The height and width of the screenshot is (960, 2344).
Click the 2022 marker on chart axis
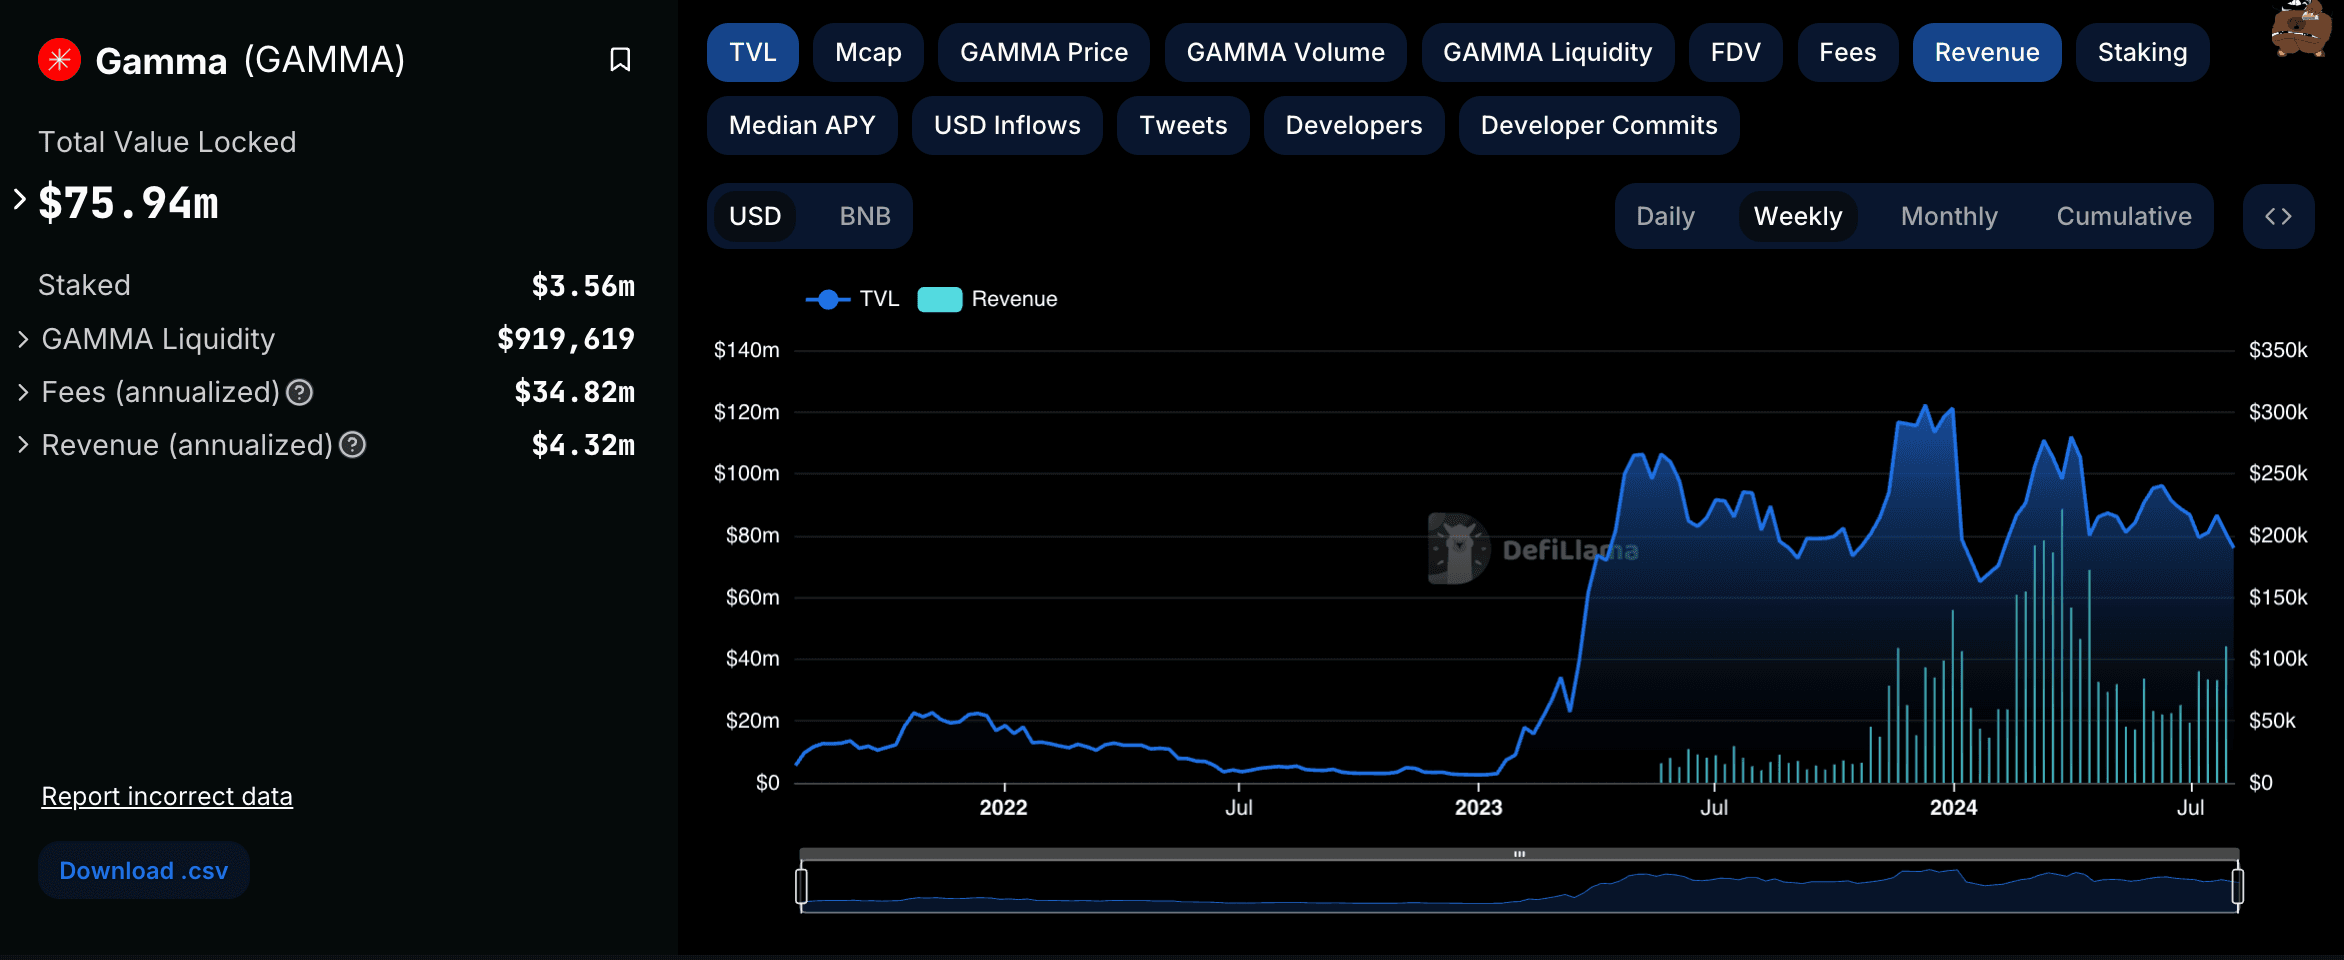(x=1003, y=807)
